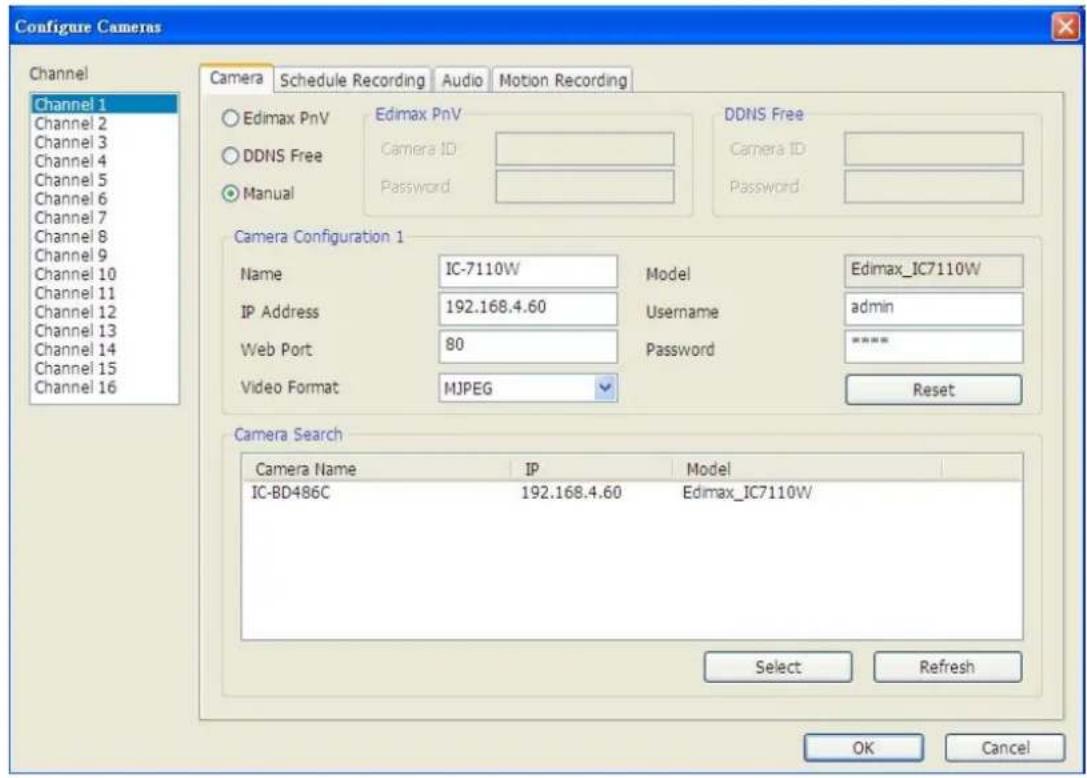Click the Model field showing Edimax_IC7110W
The image size is (1087, 778).
(933, 270)
